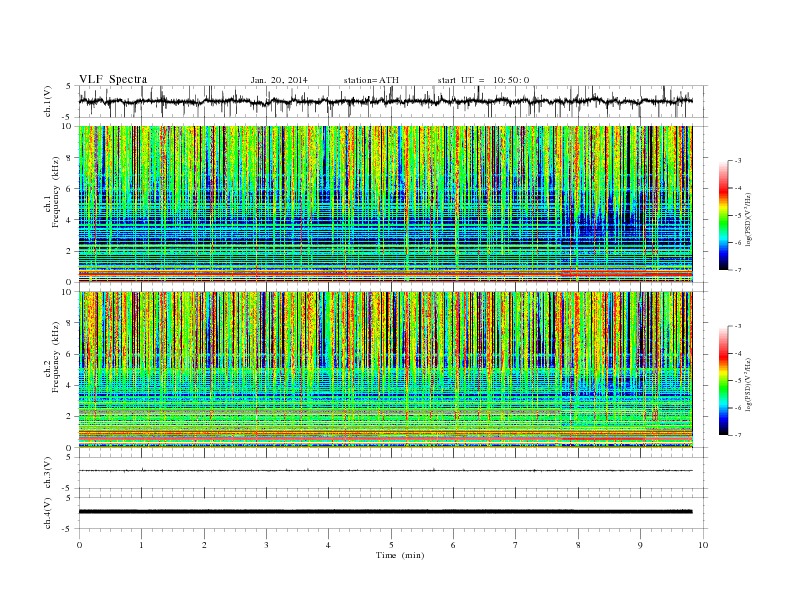
Task: Click the "2" label on time axis
Action: (x=204, y=545)
